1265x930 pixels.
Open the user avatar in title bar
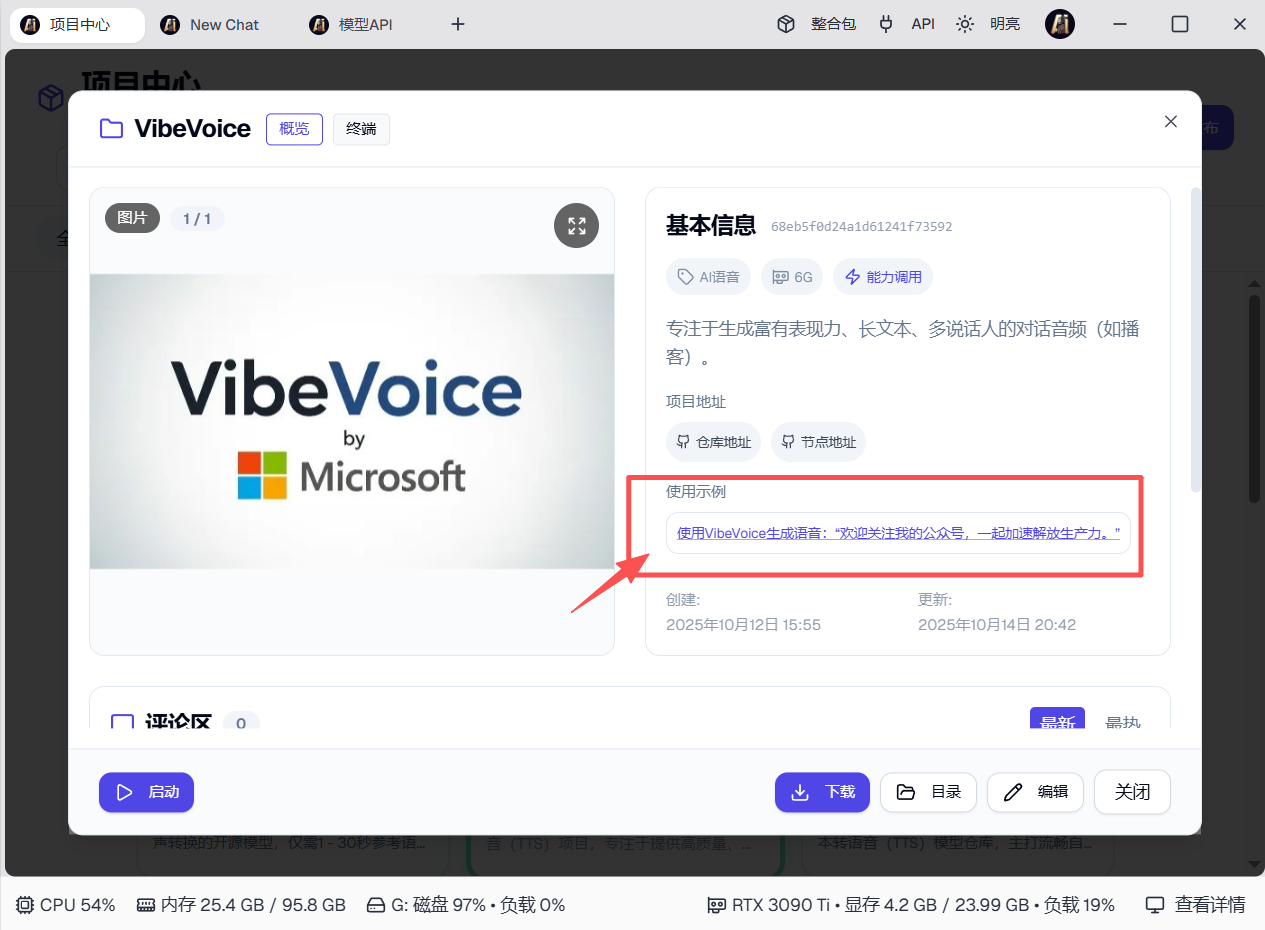point(1059,24)
